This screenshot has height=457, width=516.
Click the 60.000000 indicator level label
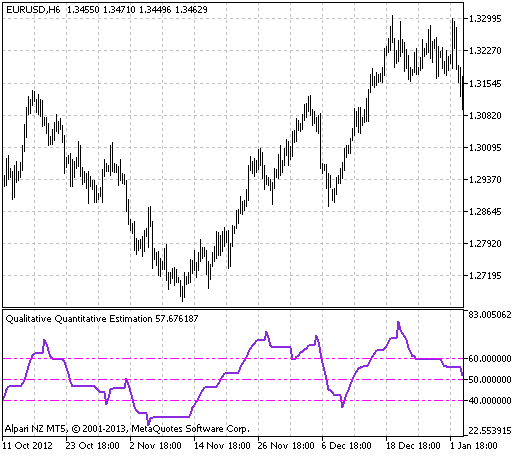[x=490, y=359]
